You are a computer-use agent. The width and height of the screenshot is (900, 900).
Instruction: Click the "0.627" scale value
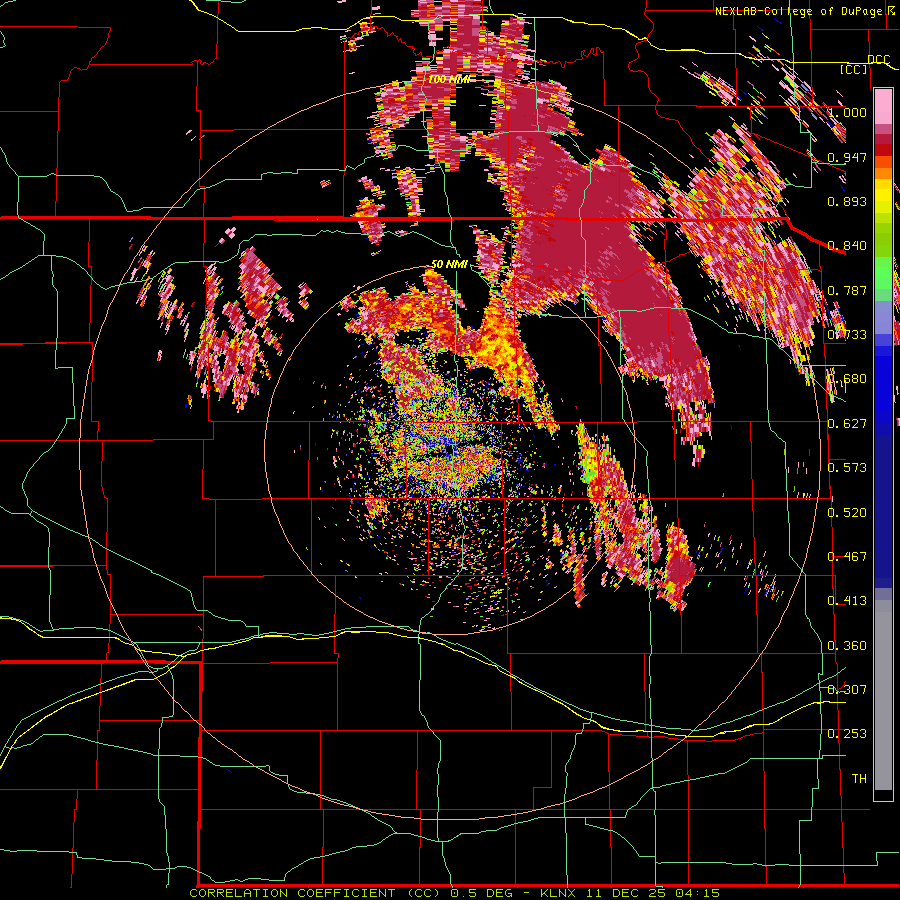click(x=847, y=424)
